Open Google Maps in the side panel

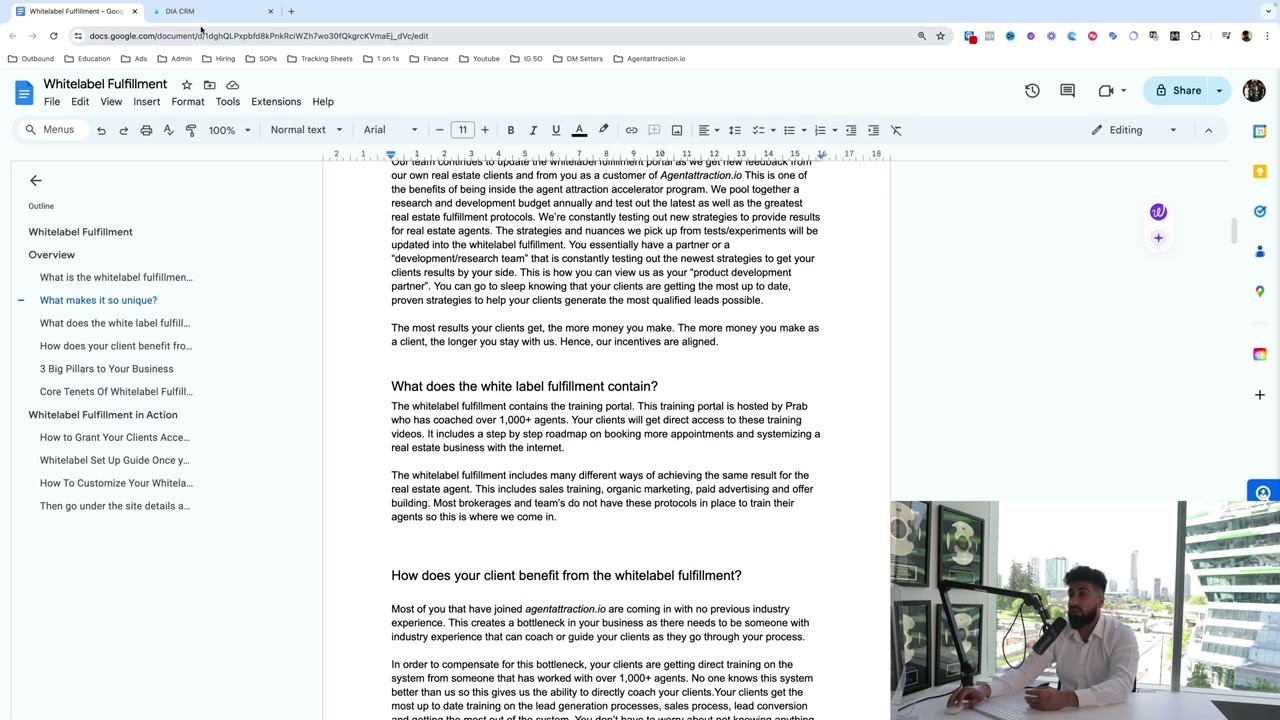coord(1260,291)
